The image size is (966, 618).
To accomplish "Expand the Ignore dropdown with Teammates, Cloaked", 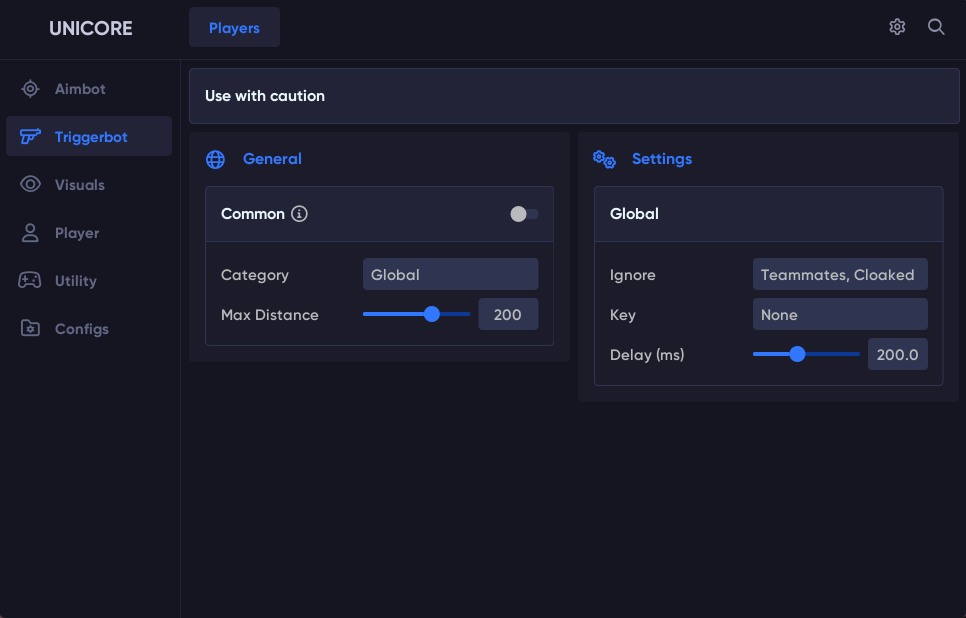I will [x=839, y=275].
